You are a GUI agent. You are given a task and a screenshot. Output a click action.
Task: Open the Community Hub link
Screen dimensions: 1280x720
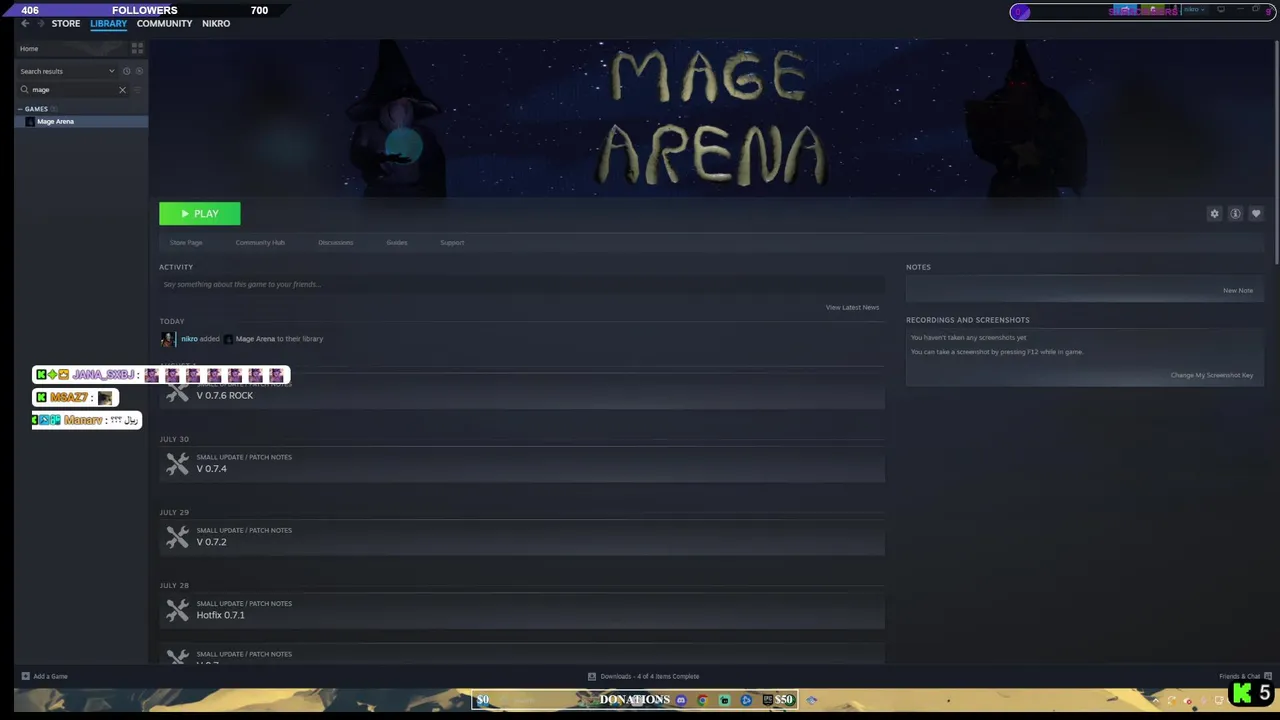click(x=260, y=243)
